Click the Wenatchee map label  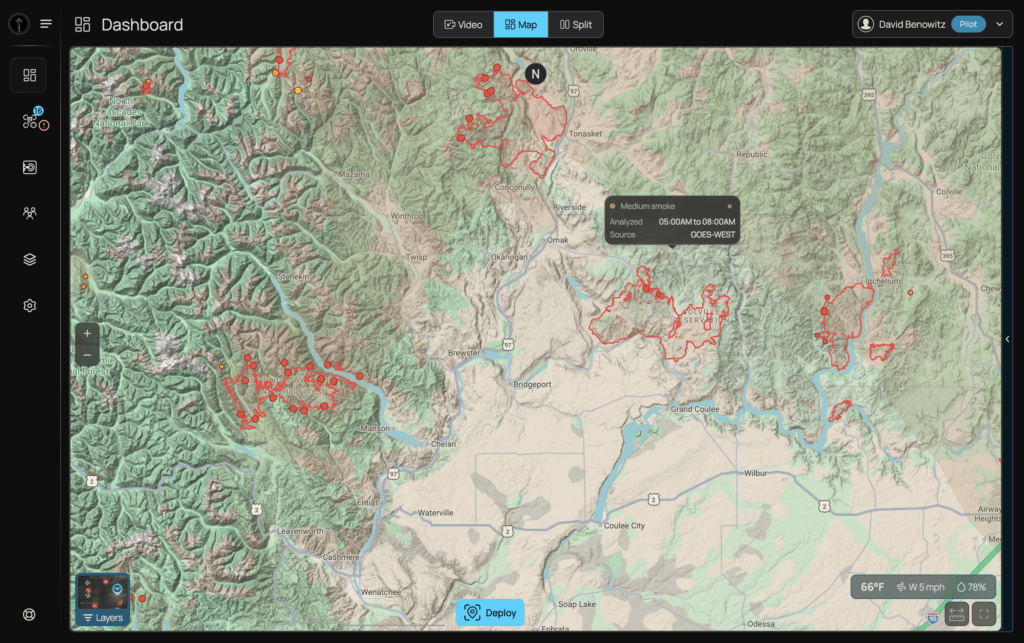pos(381,592)
